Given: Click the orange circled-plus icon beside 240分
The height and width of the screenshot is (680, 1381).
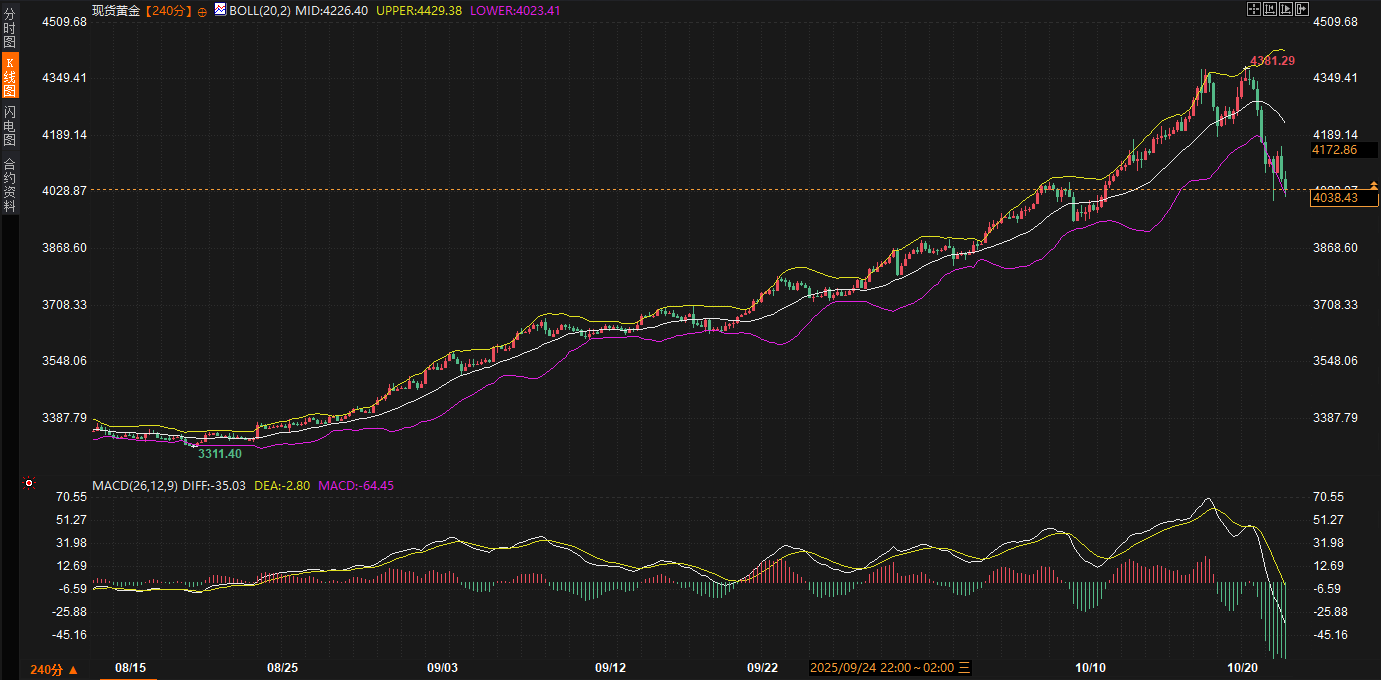Looking at the screenshot, I should coord(202,10).
